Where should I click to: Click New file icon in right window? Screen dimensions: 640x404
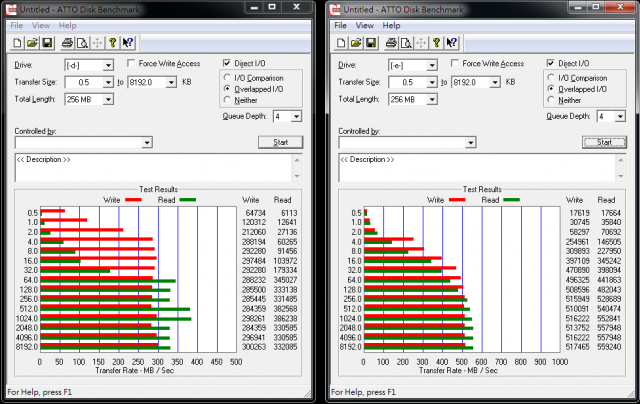point(341,43)
